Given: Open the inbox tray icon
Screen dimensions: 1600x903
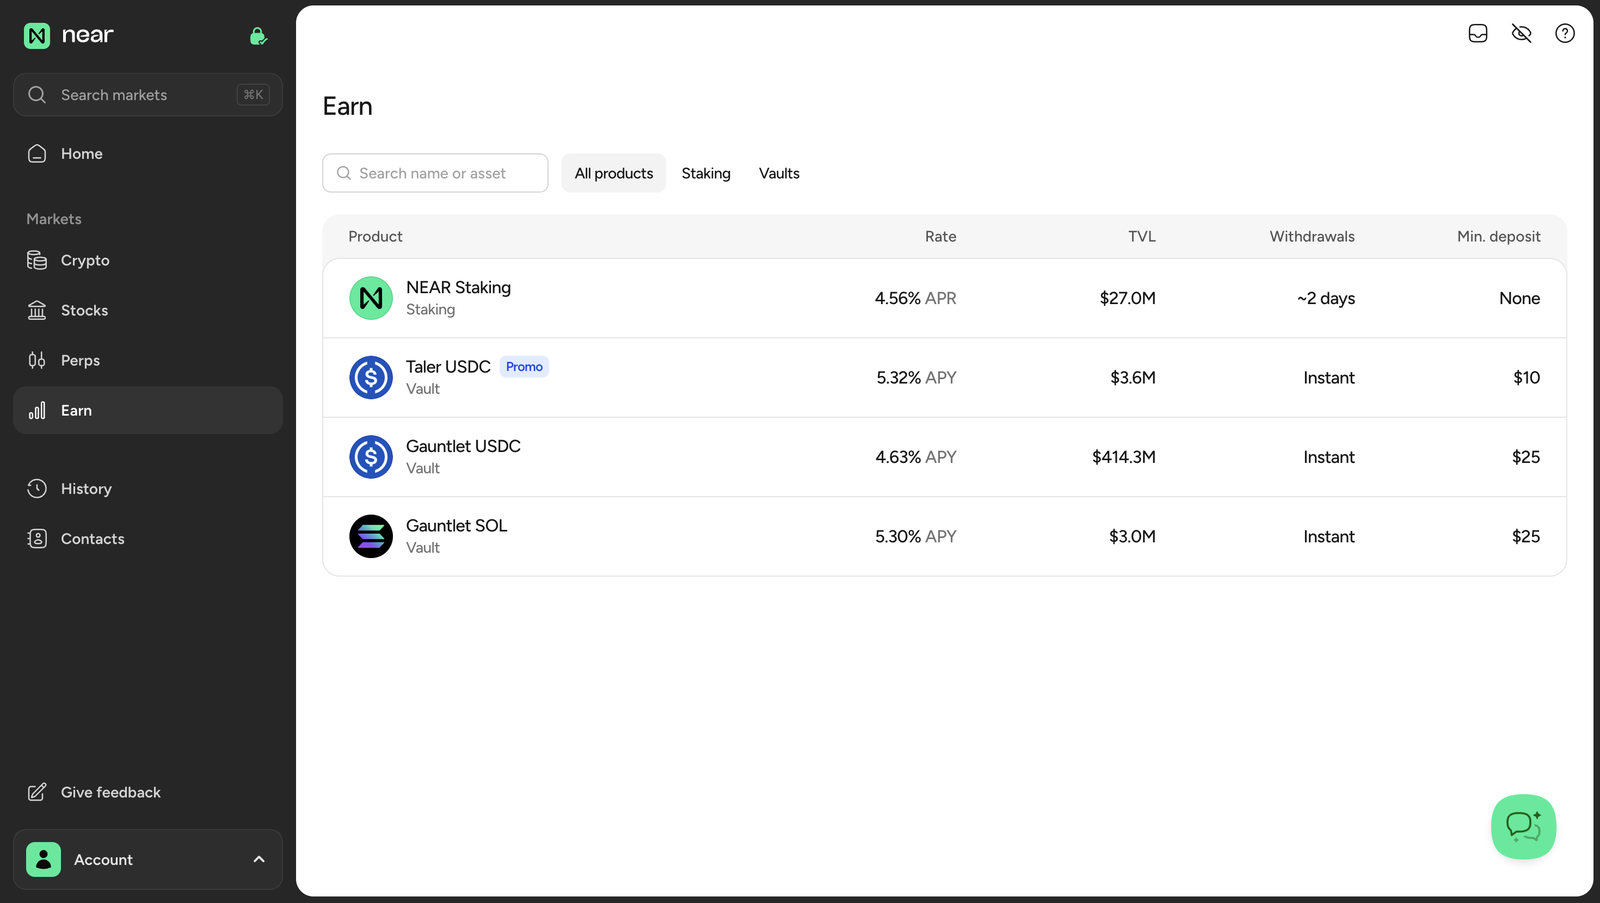Looking at the screenshot, I should pyautogui.click(x=1478, y=33).
